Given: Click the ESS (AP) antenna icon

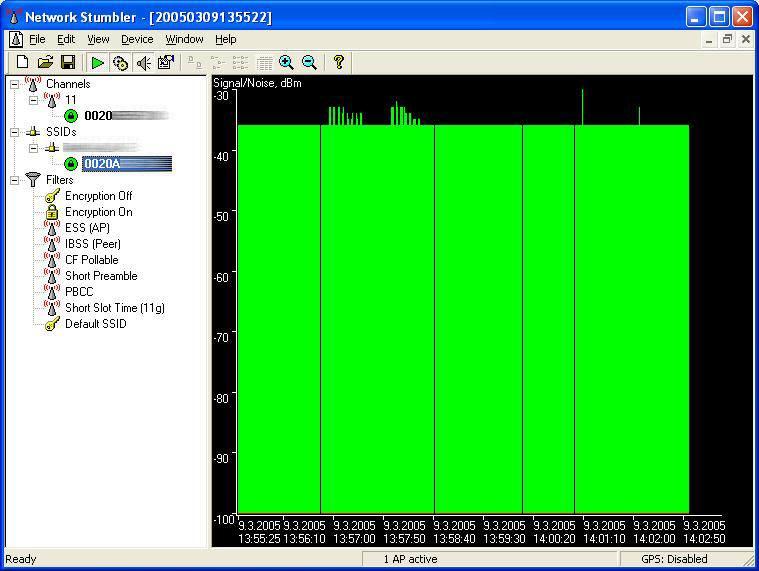Looking at the screenshot, I should tap(52, 227).
